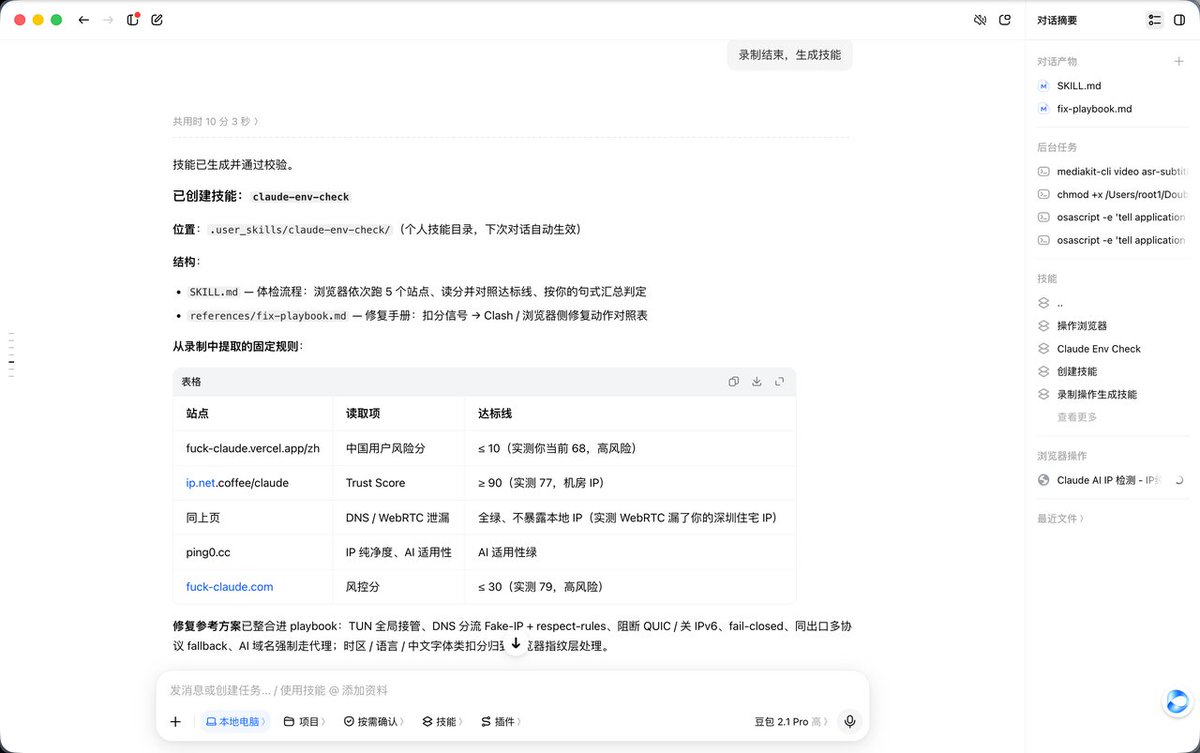
Task: Click the 录制结束，生成技能 message bubble
Action: [789, 55]
